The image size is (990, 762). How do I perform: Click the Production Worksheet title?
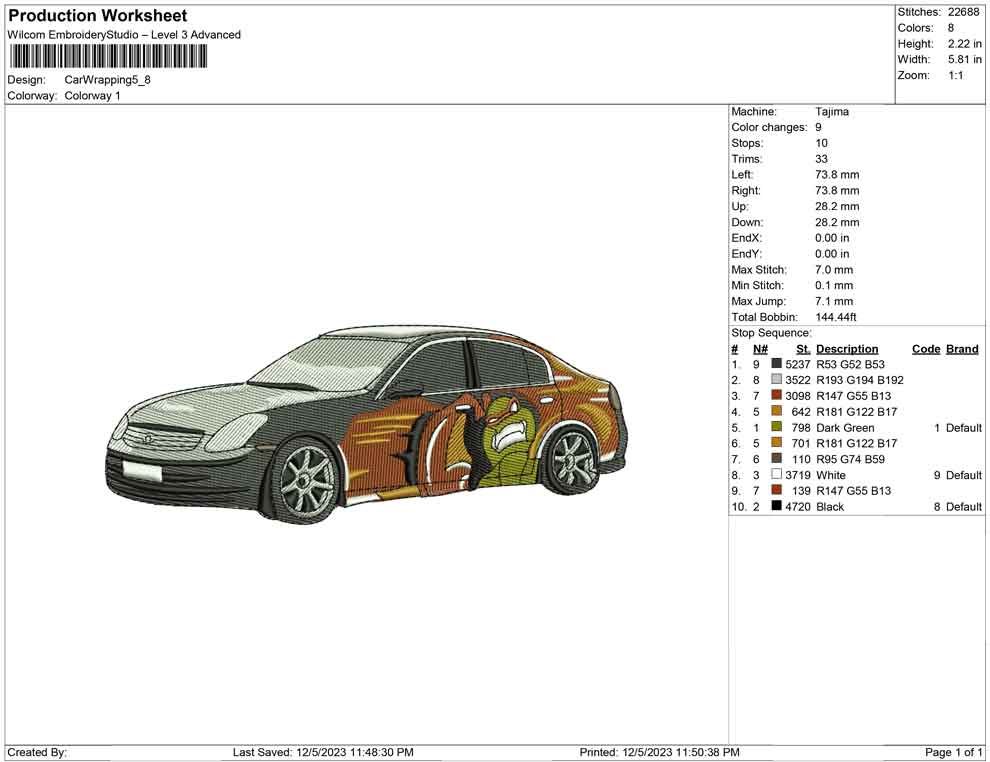98,16
